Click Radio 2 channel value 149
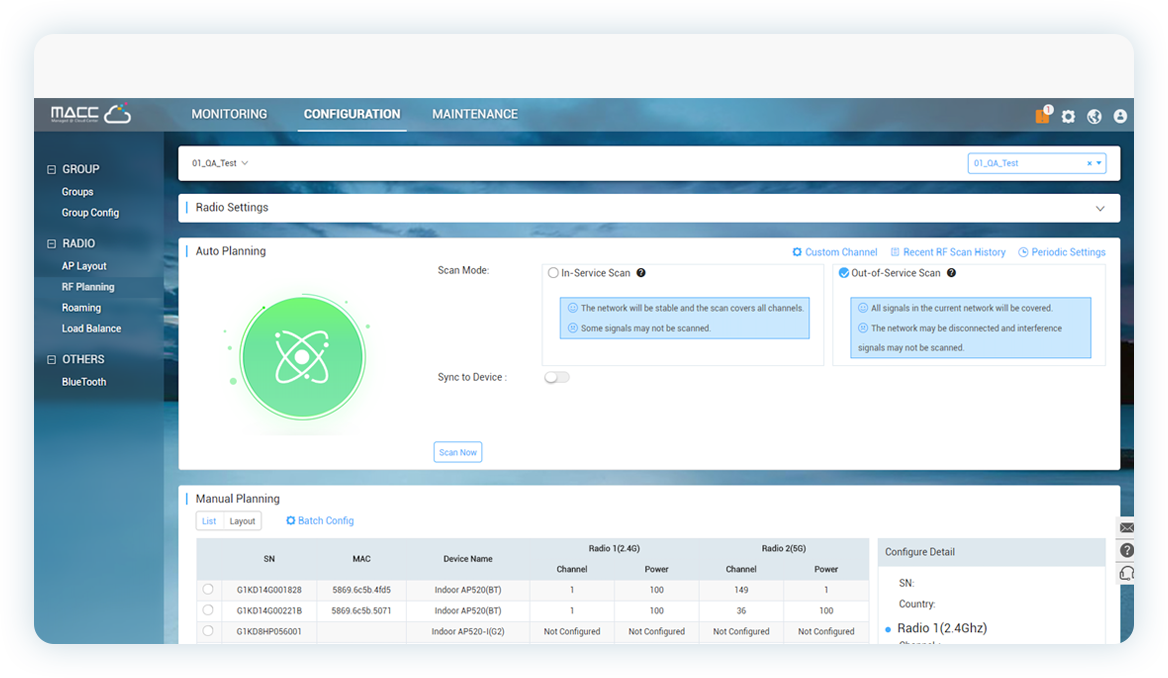This screenshot has width=1168, height=678. tap(741, 589)
